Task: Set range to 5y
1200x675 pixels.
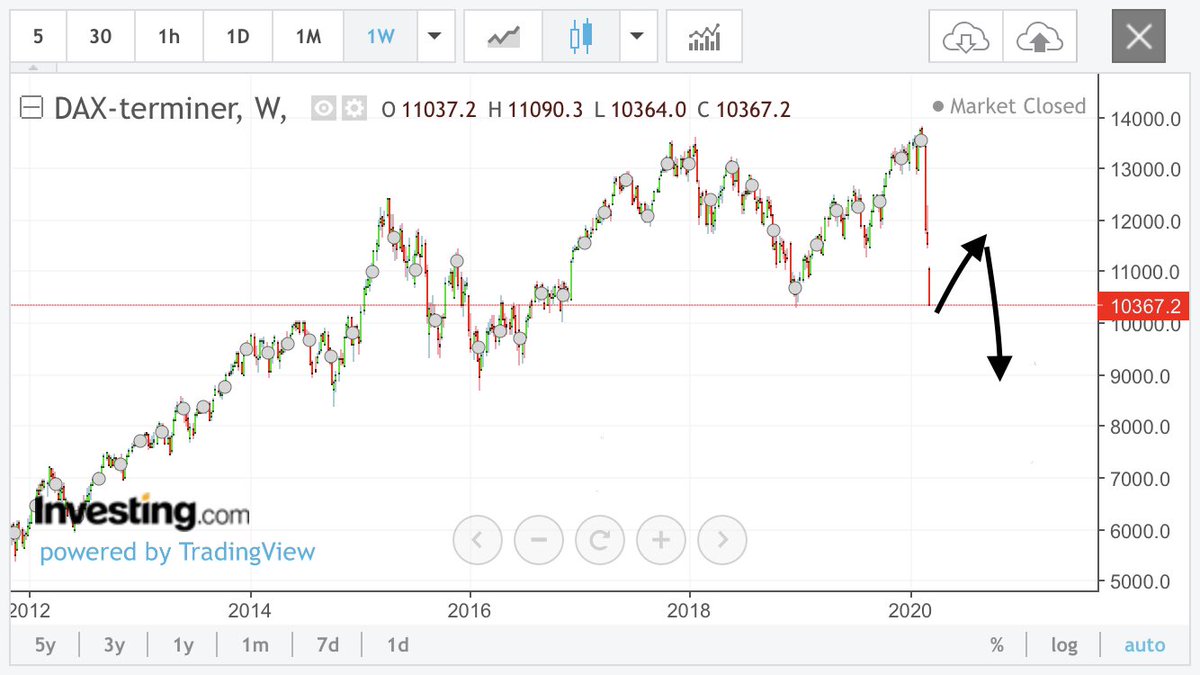Action: 45,645
